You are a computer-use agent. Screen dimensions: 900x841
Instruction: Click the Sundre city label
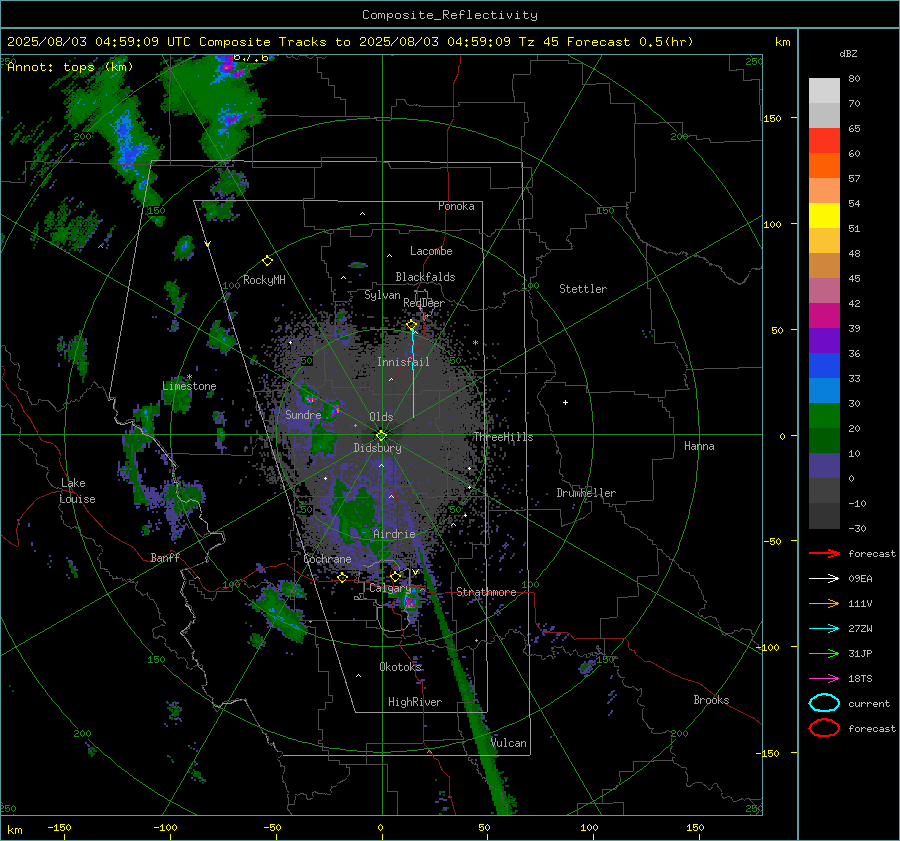coord(303,414)
